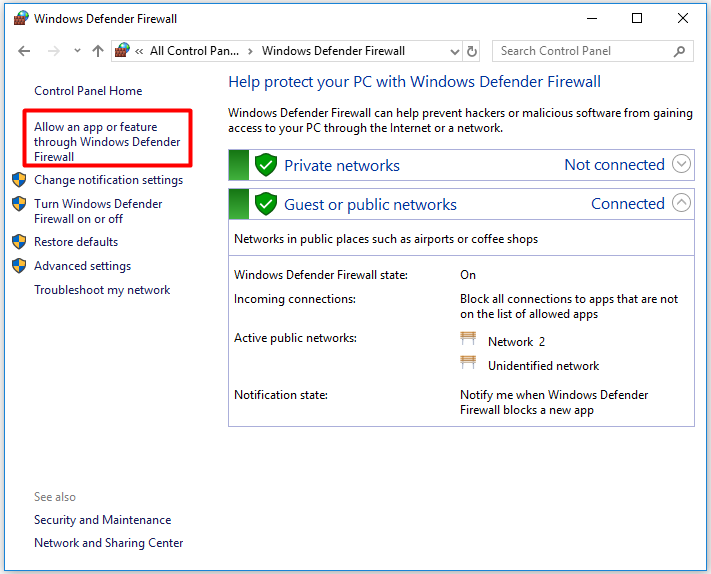Click the search magnifier icon
This screenshot has width=711, height=574.
click(680, 51)
